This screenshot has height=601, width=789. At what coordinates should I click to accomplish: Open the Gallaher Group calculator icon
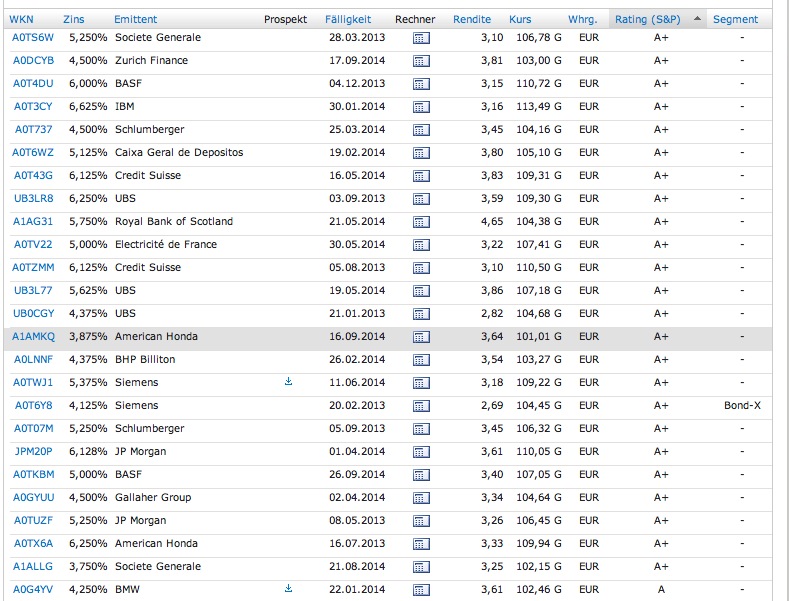click(x=421, y=498)
